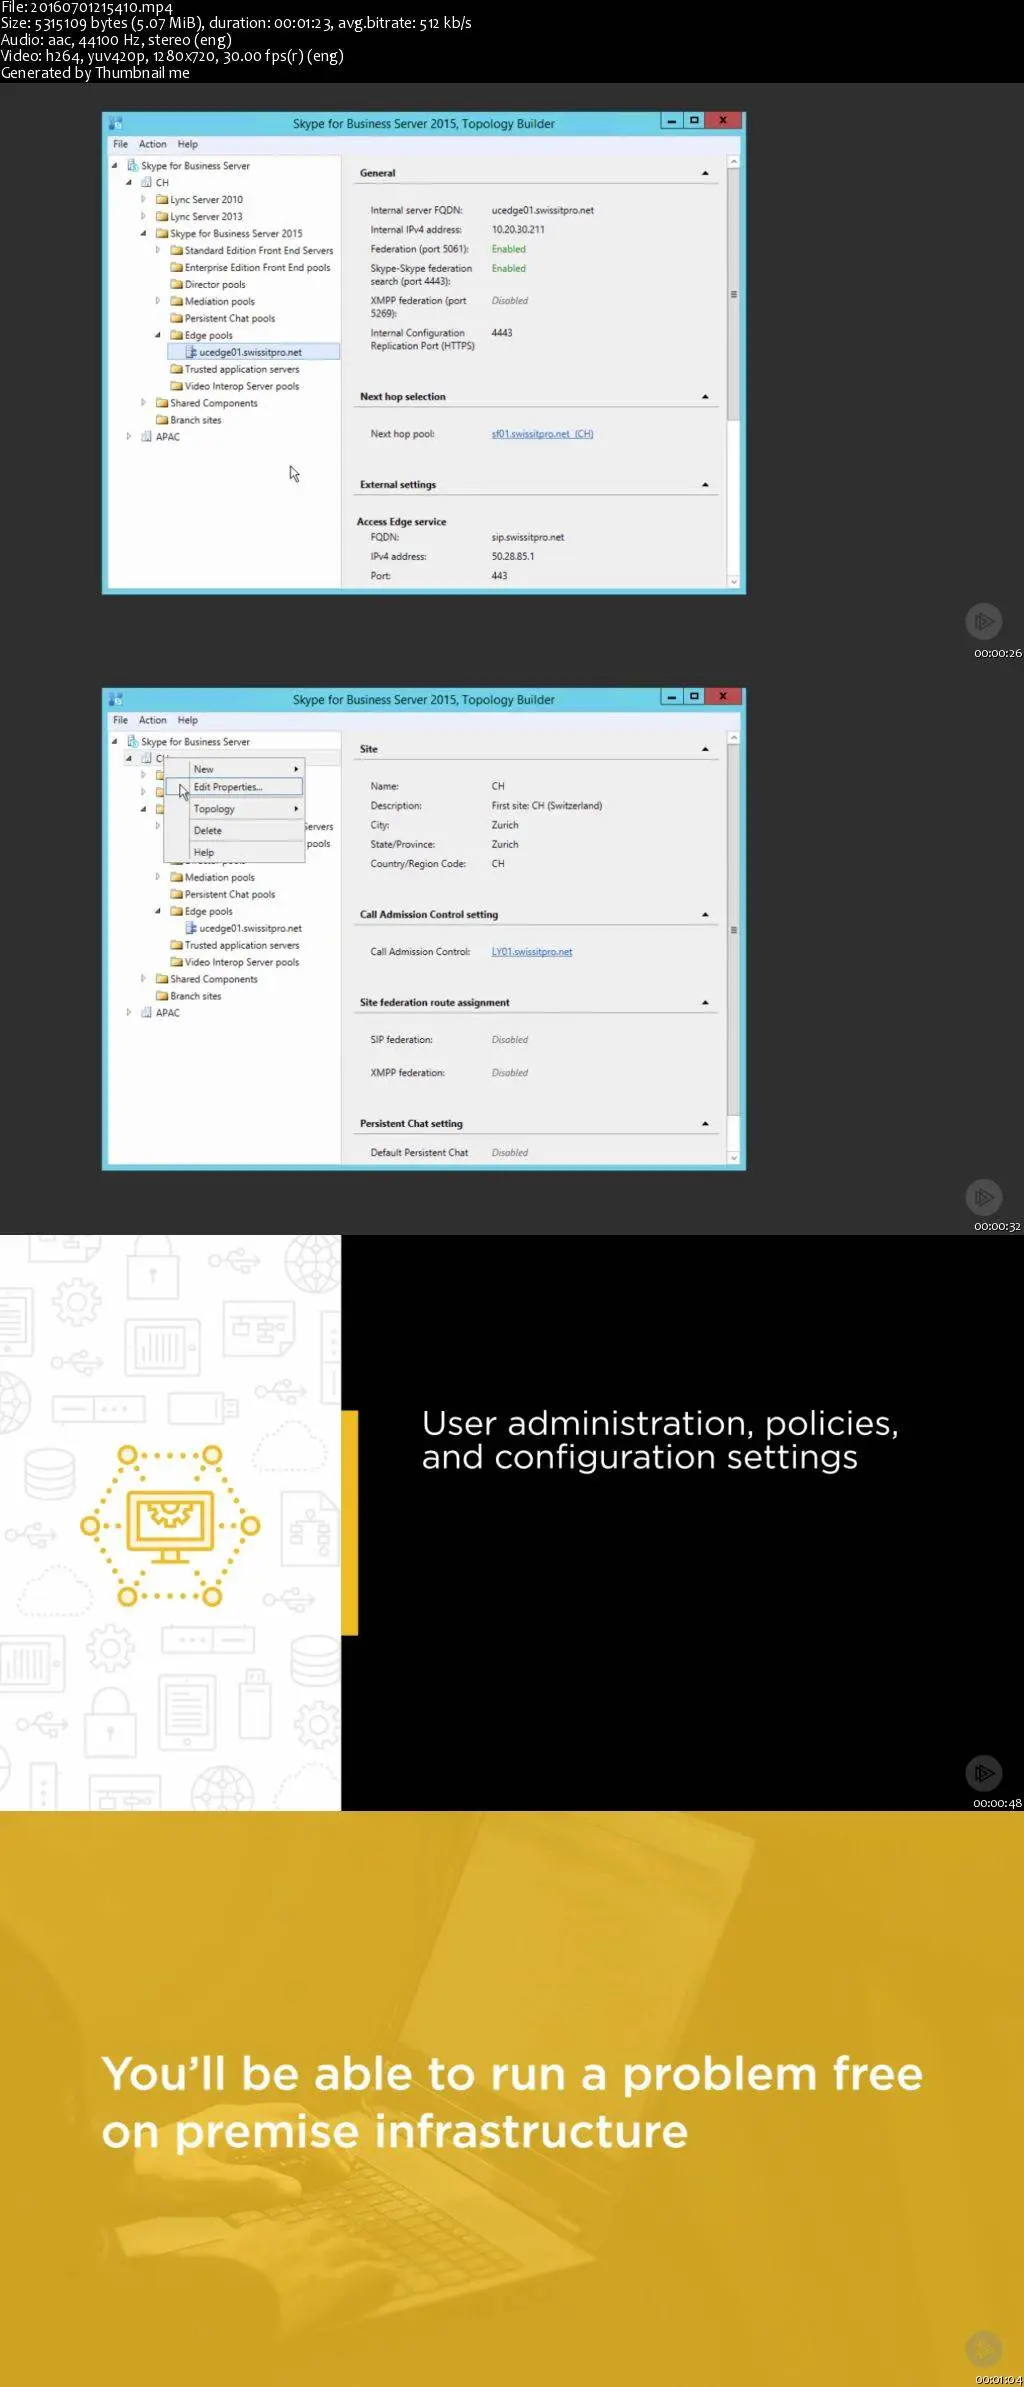Click the Skype for Business Server root icon in the General-details window
Image resolution: width=1024 pixels, height=2387 pixels.
(133, 166)
